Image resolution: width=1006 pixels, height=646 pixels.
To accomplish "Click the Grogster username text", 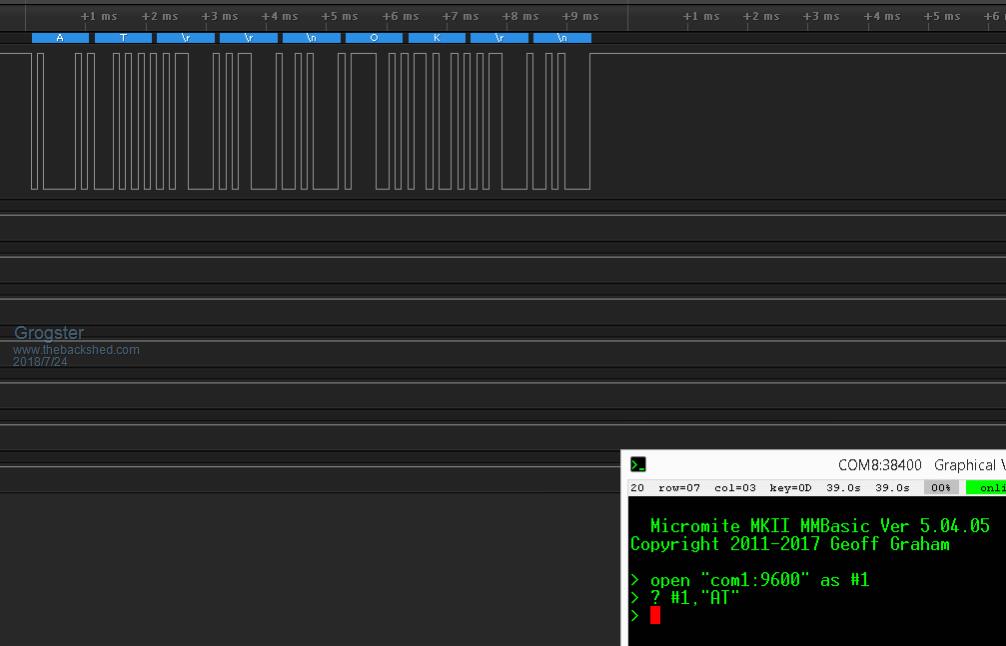I will [49, 333].
